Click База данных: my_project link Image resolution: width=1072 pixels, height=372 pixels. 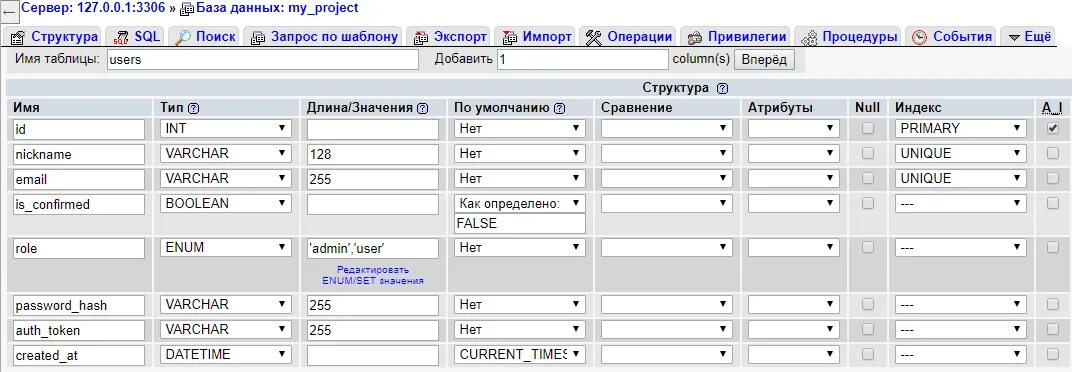[276, 8]
